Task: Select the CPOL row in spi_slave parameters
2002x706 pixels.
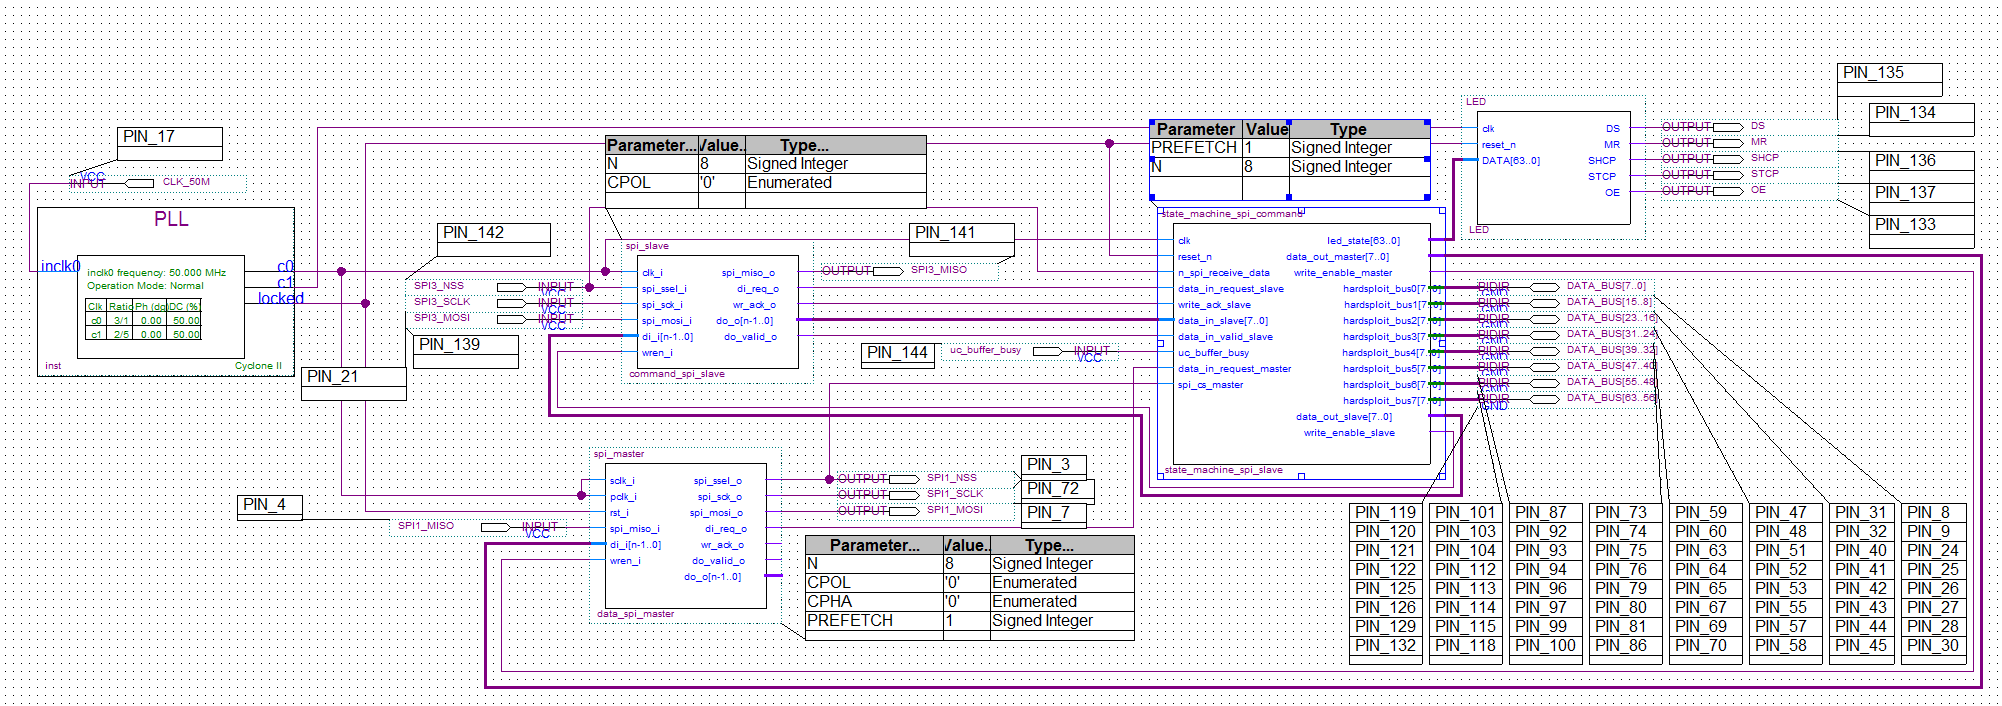Action: (x=766, y=183)
